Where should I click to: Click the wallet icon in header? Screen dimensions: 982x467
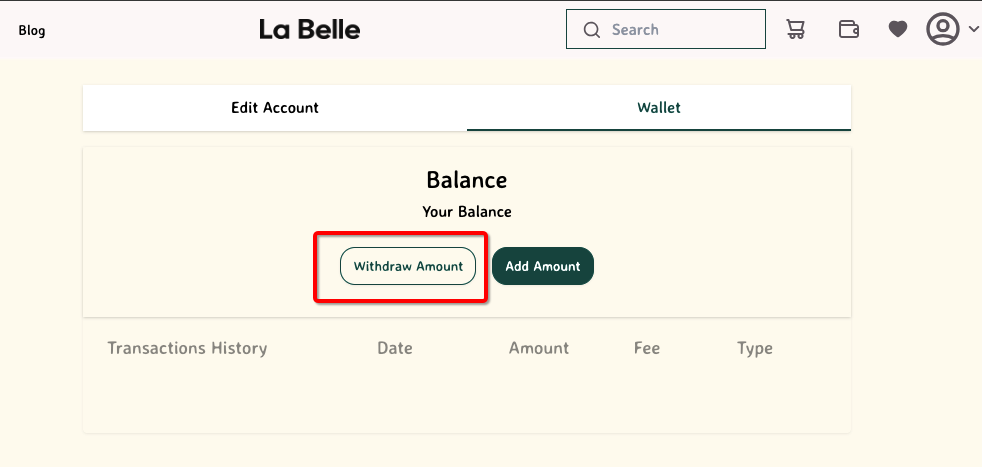tap(848, 29)
